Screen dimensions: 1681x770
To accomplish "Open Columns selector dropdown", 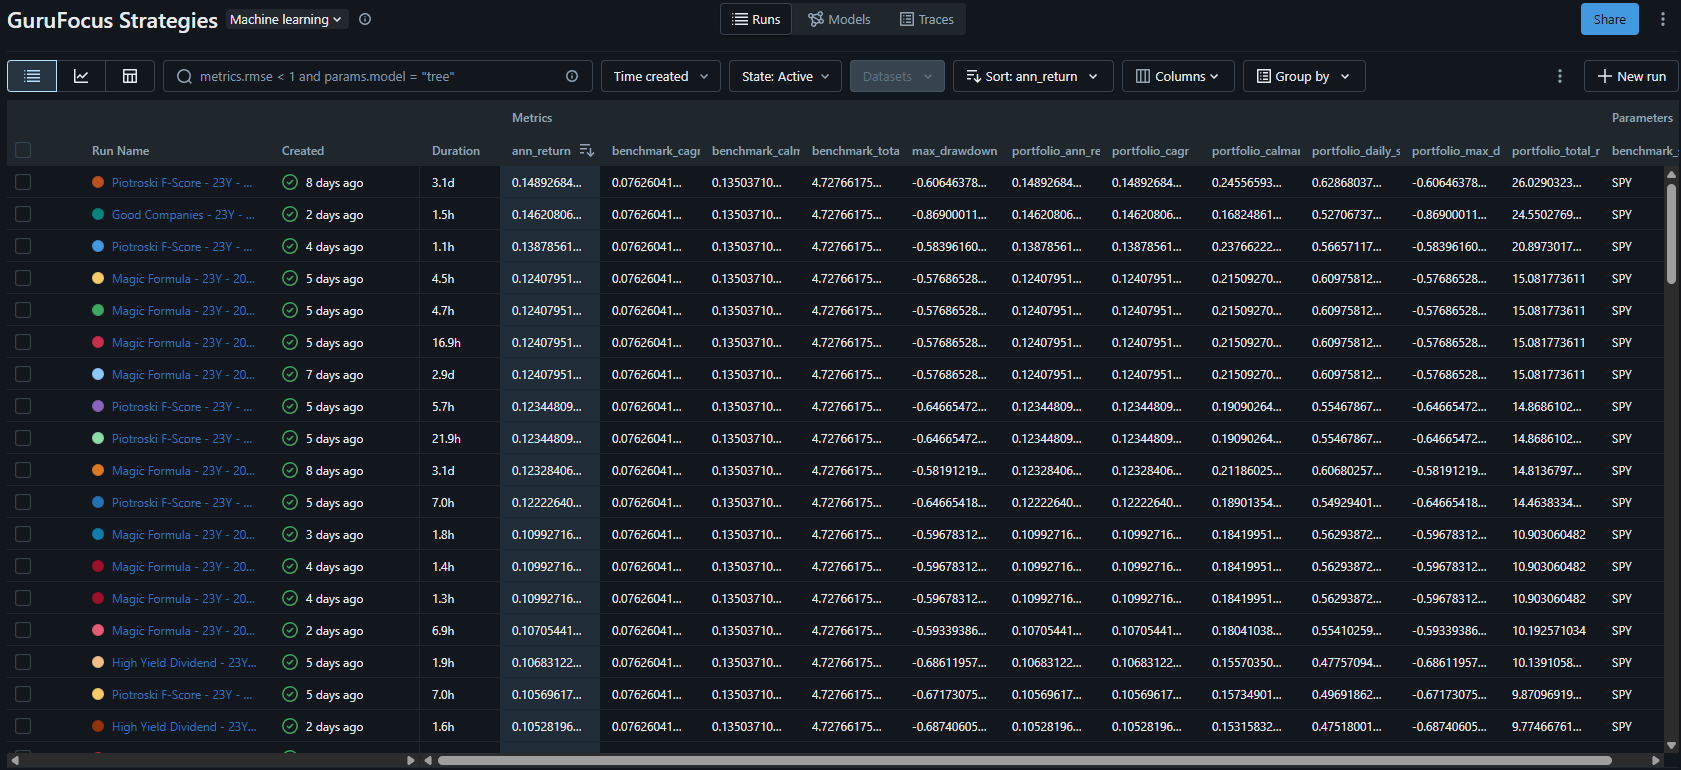I will 1178,76.
